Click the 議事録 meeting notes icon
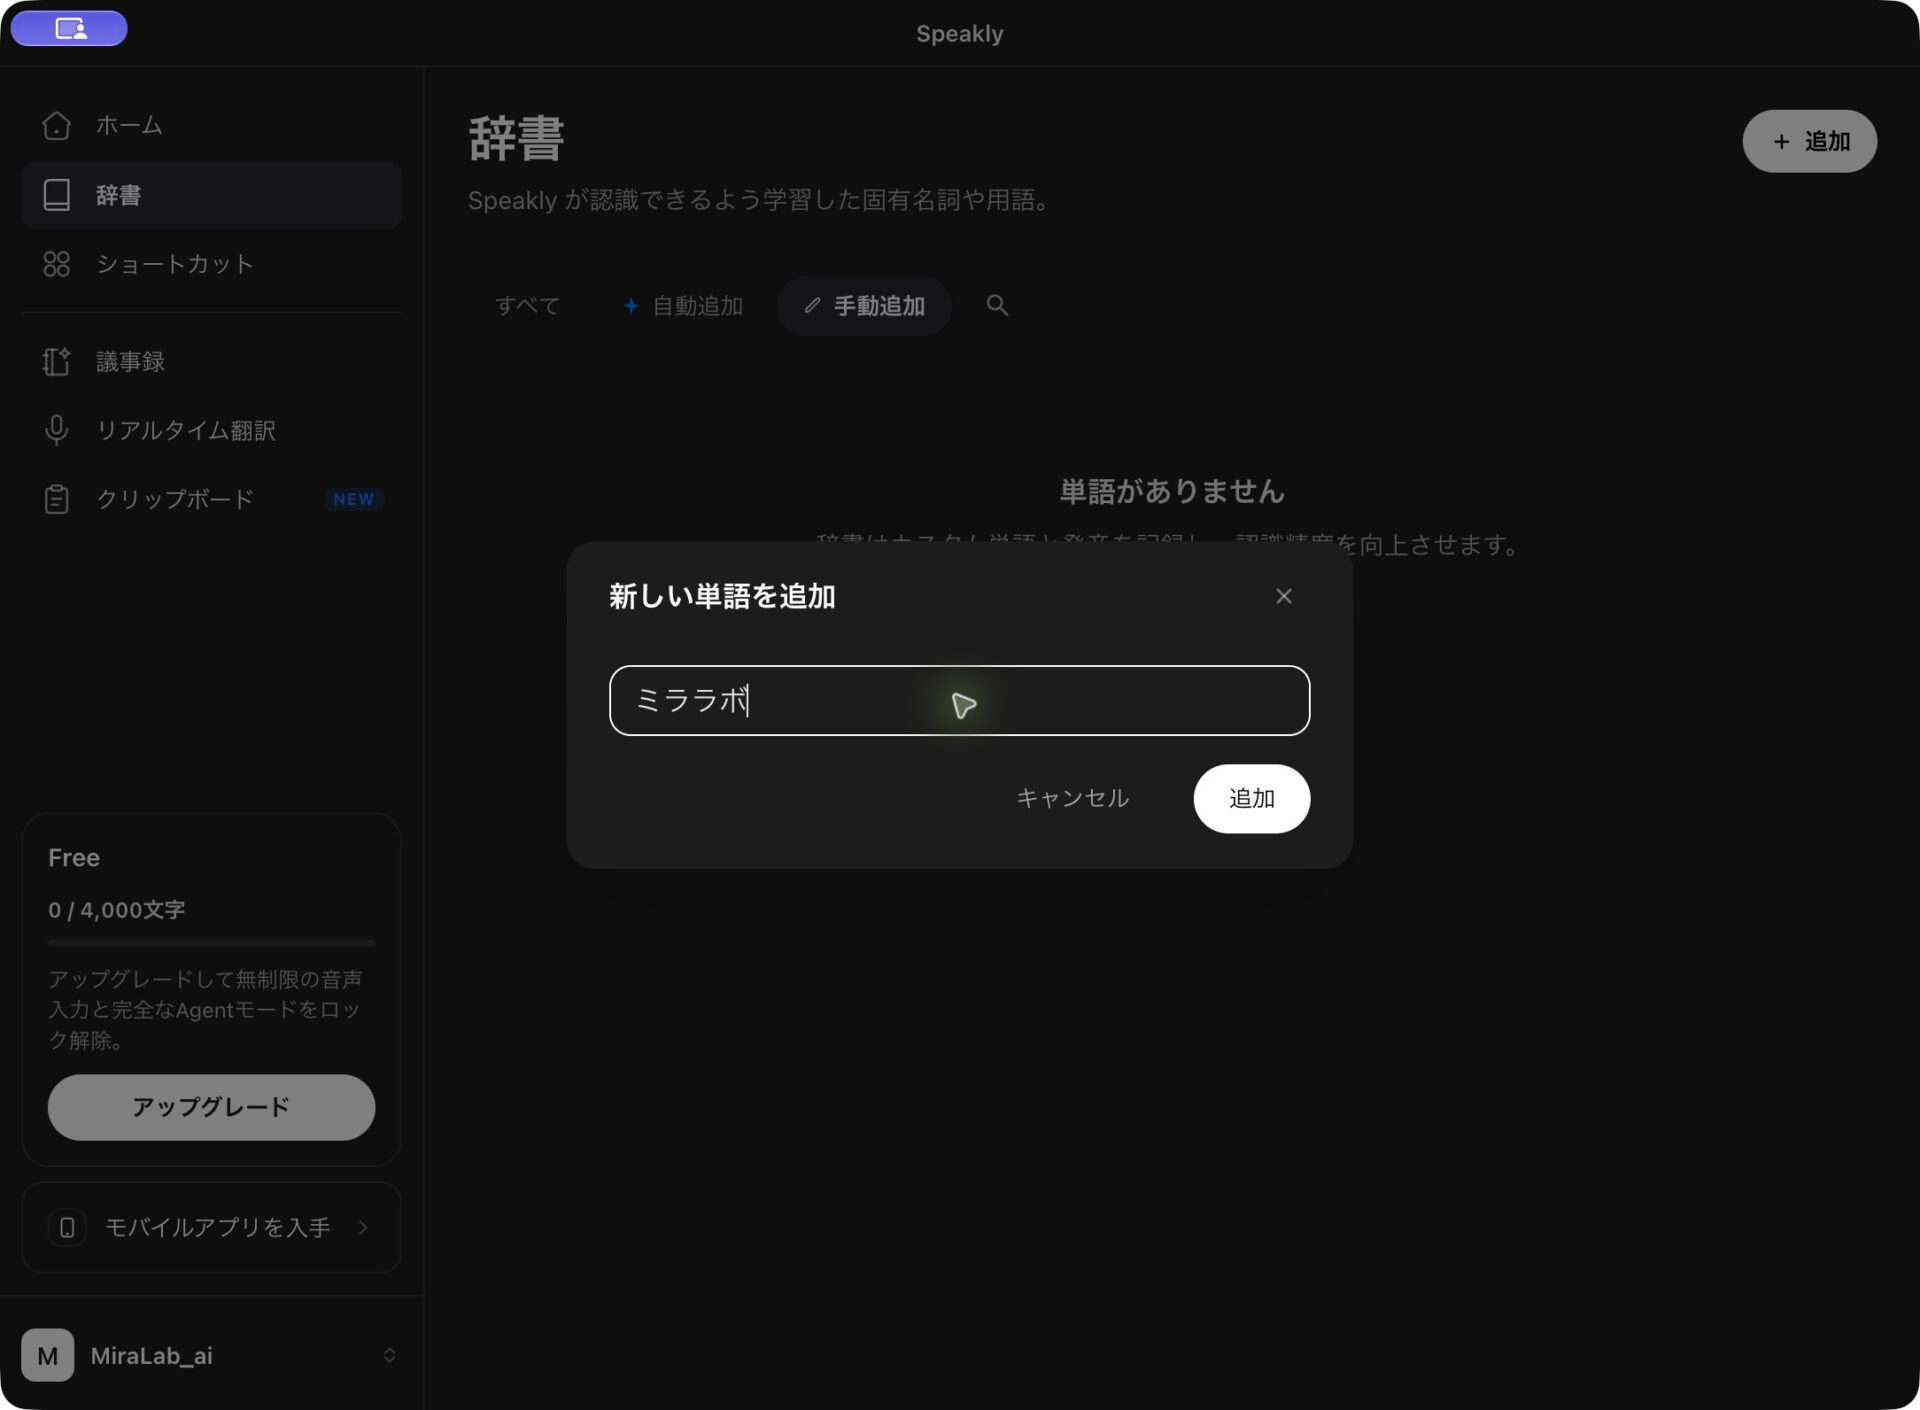1920x1410 pixels. (x=57, y=361)
